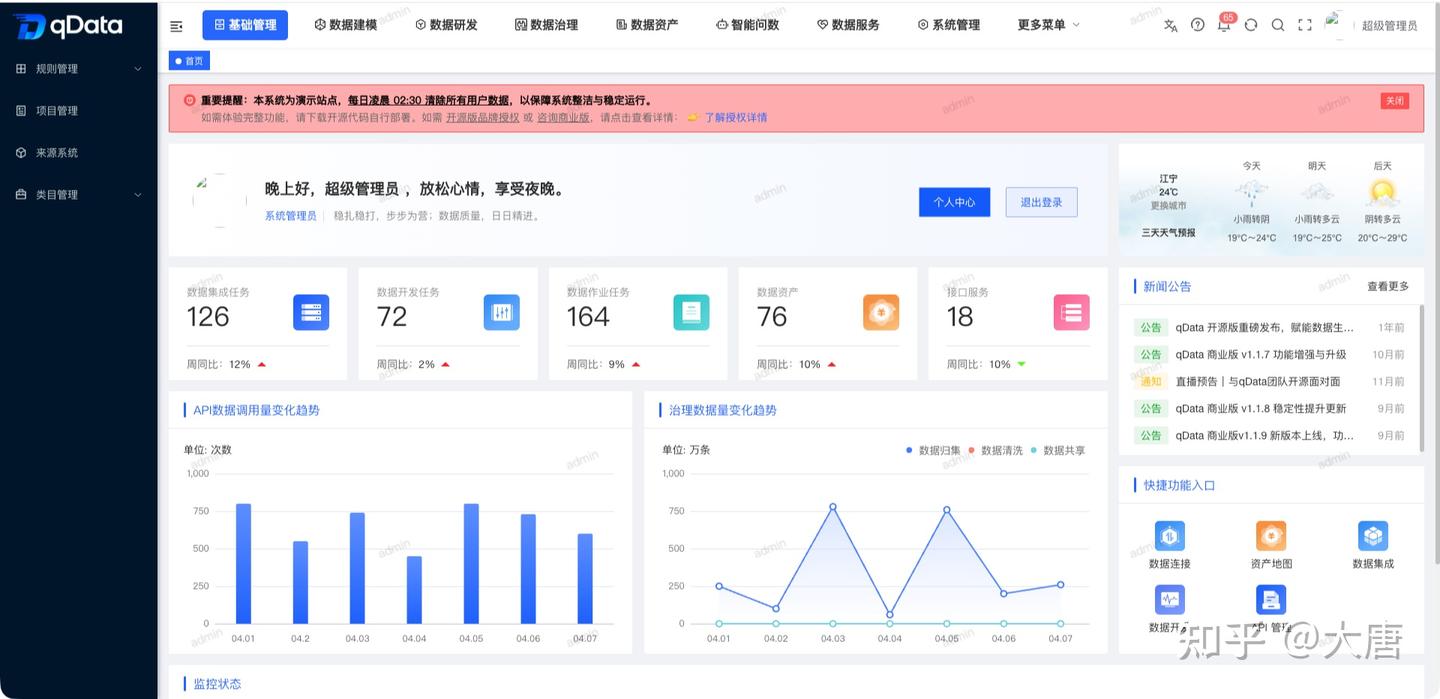
Task: Open 项目管理 in sidebar
Action: [79, 111]
